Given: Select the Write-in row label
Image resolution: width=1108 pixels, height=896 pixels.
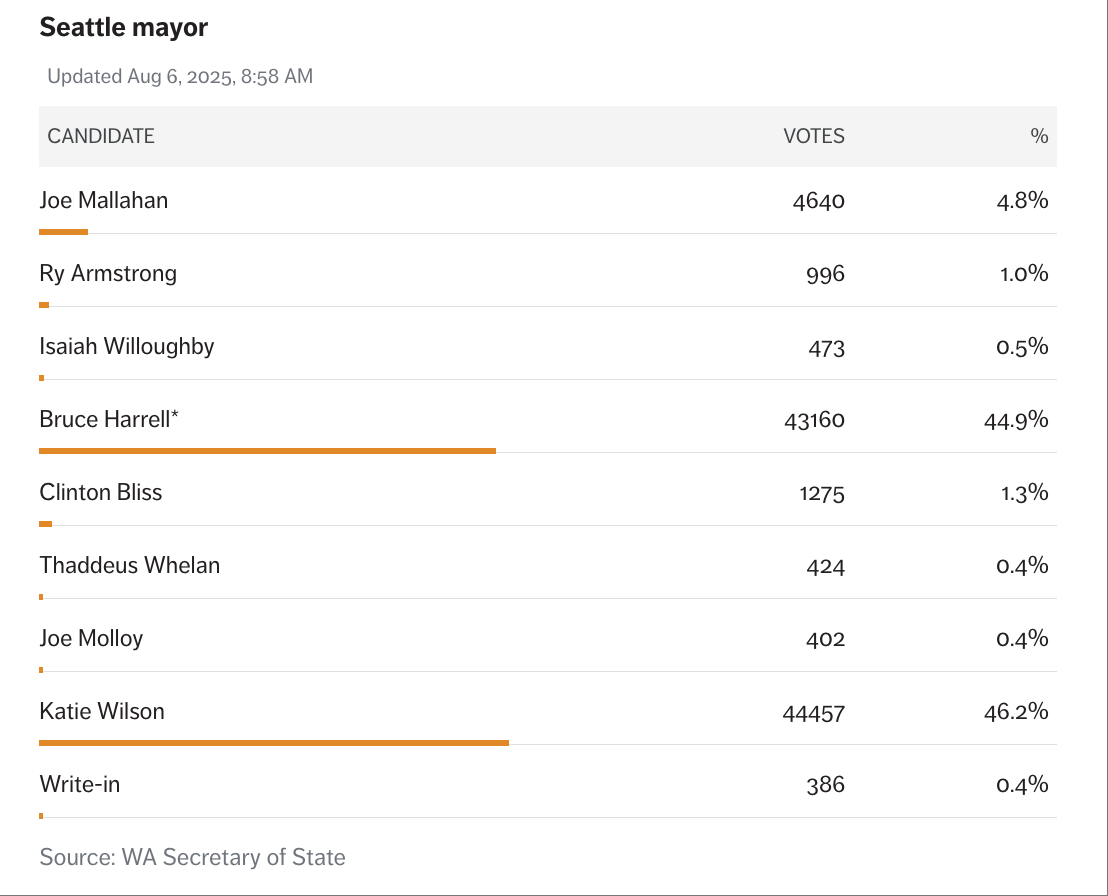Looking at the screenshot, I should point(79,784).
